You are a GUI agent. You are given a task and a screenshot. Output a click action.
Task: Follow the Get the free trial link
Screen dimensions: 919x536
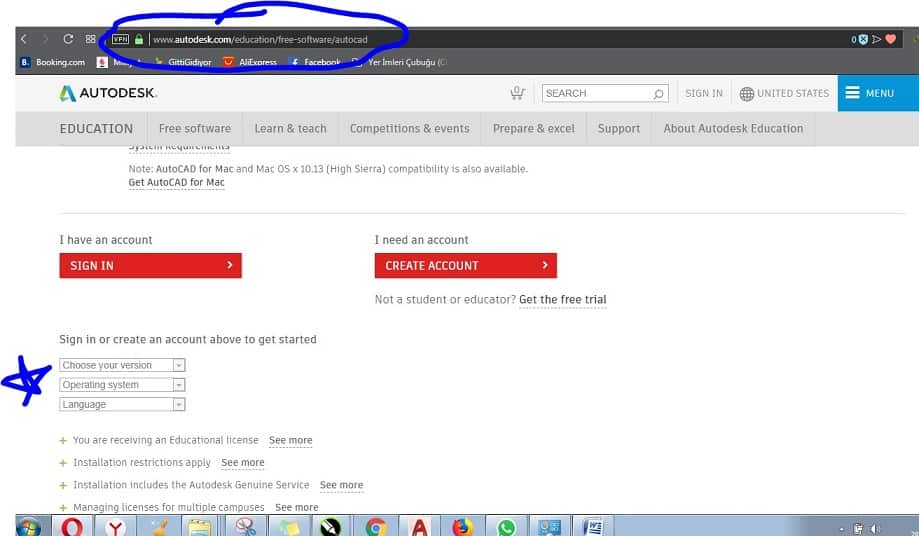pos(562,300)
